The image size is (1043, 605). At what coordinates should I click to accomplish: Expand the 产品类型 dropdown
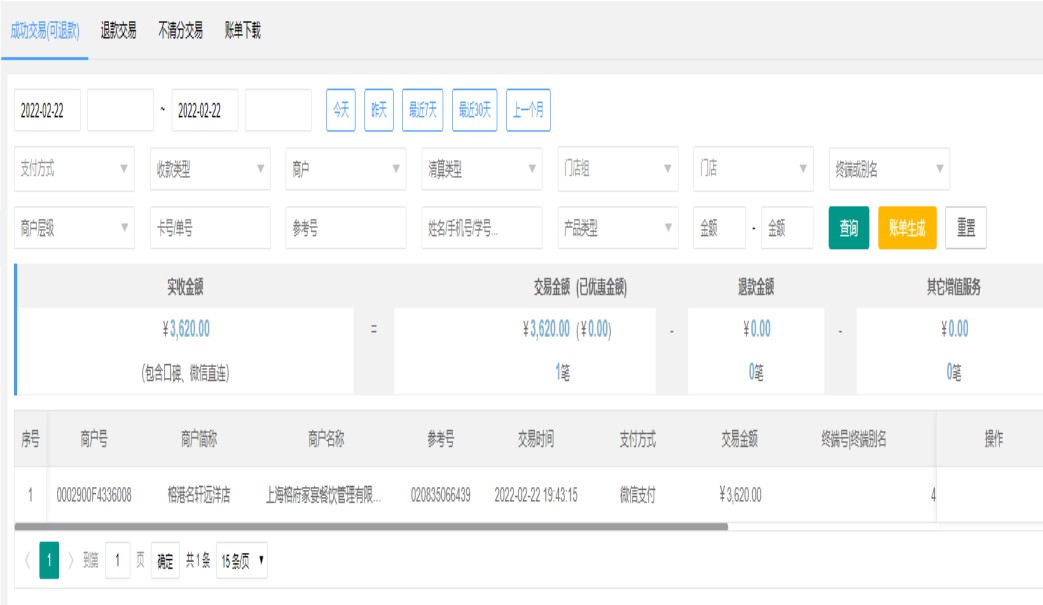click(617, 228)
